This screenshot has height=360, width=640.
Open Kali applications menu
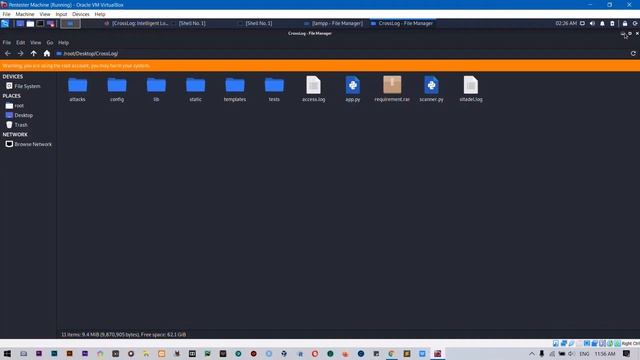(x=5, y=24)
